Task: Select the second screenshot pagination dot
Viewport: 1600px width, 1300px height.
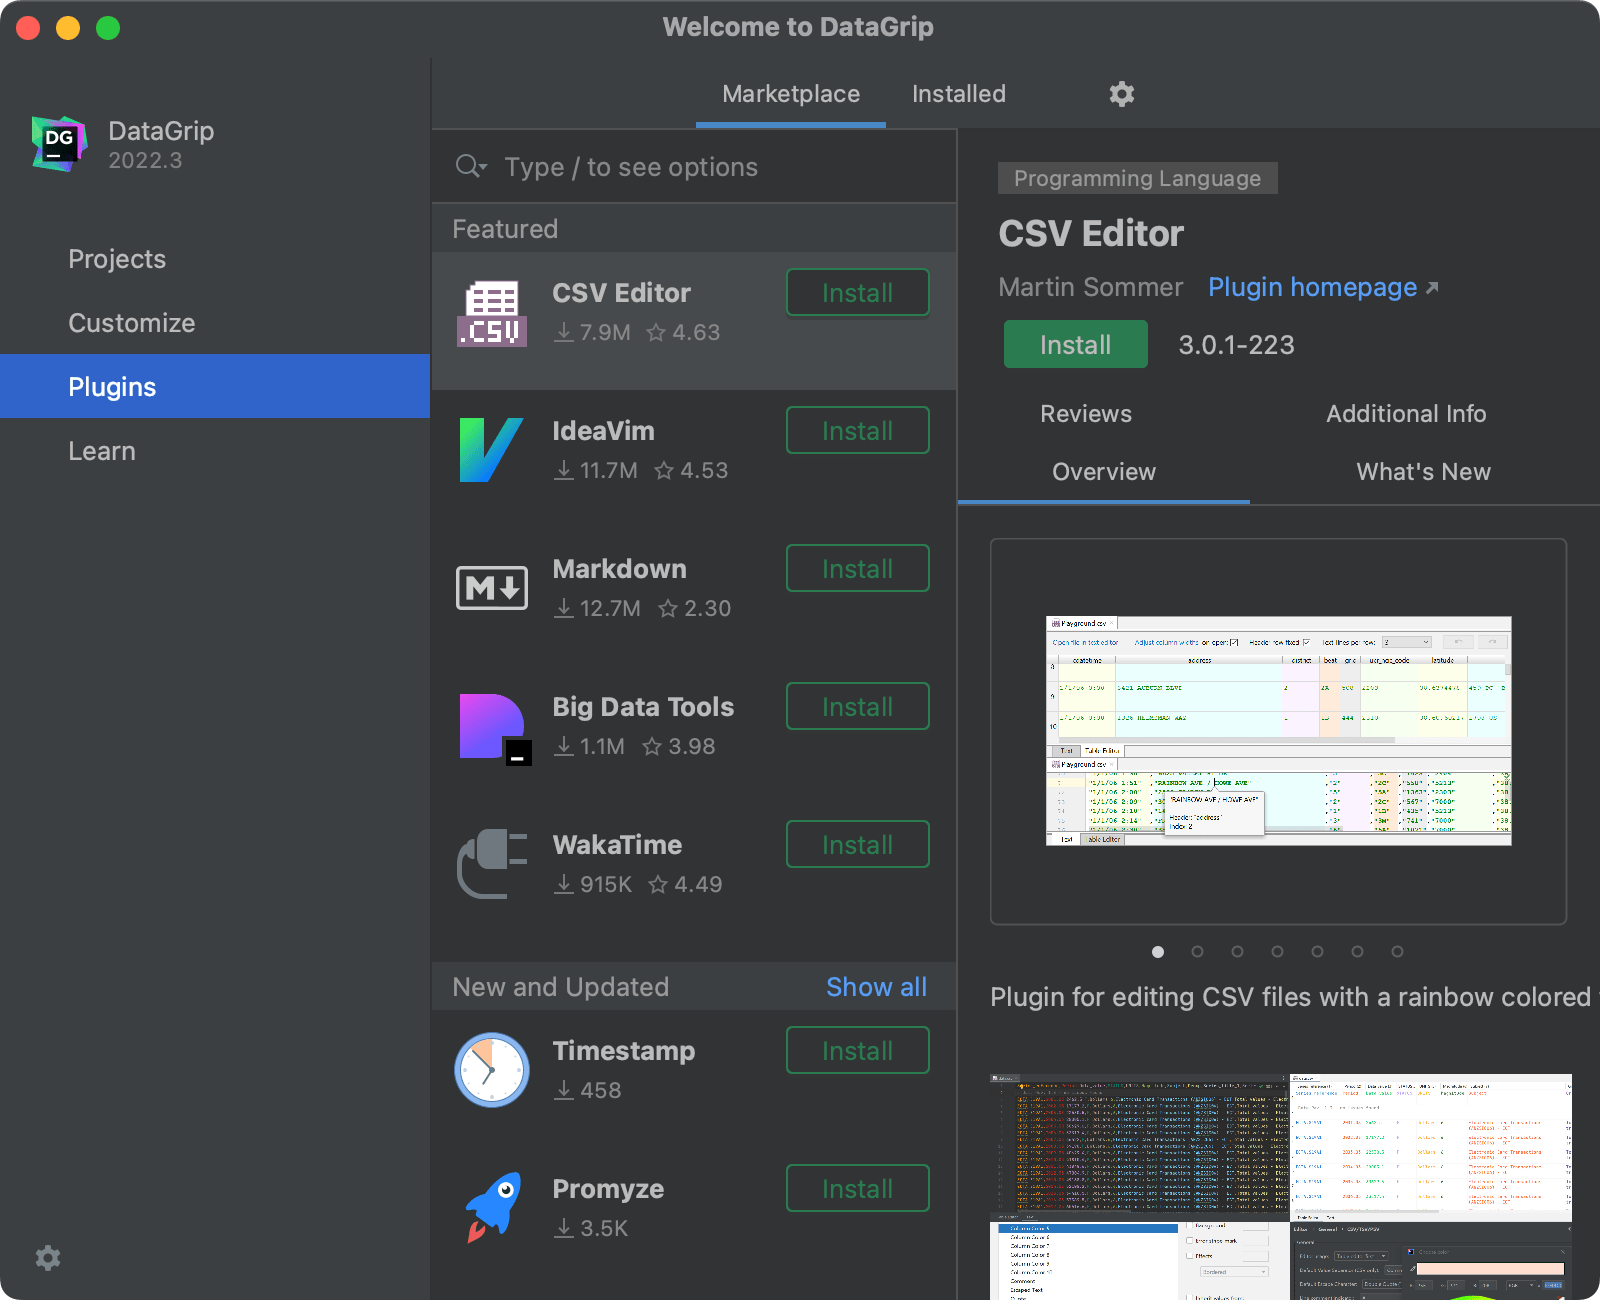Action: [x=1197, y=952]
